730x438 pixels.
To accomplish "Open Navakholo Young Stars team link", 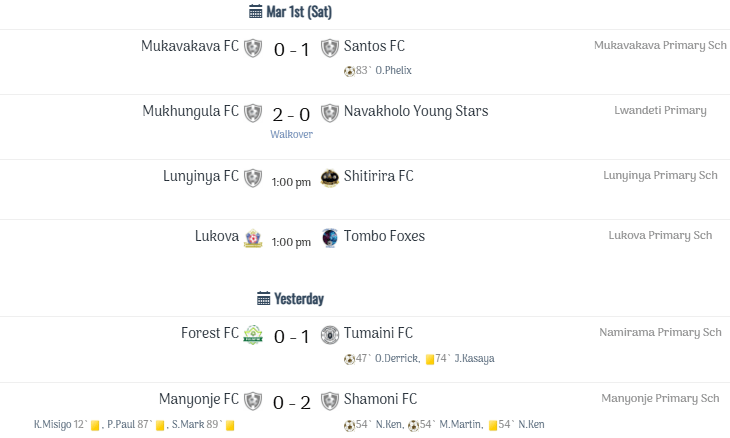I will point(416,111).
